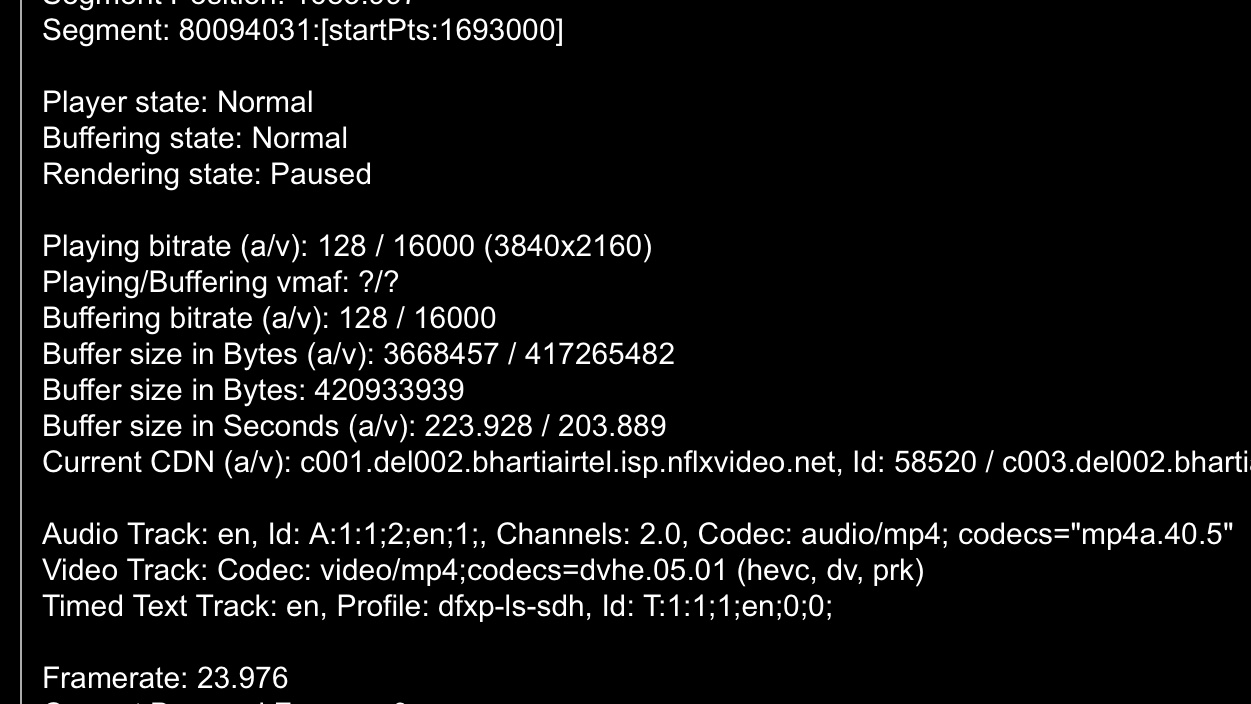The height and width of the screenshot is (704, 1251).
Task: Click the Segment startPts line
Action: tap(302, 30)
